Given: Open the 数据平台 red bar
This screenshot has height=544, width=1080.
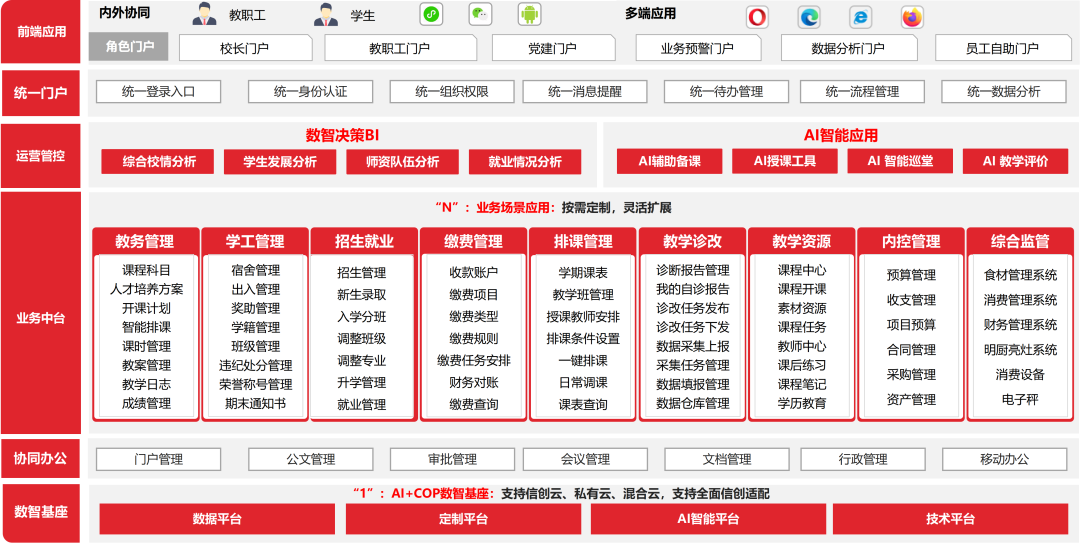Looking at the screenshot, I should [217, 519].
